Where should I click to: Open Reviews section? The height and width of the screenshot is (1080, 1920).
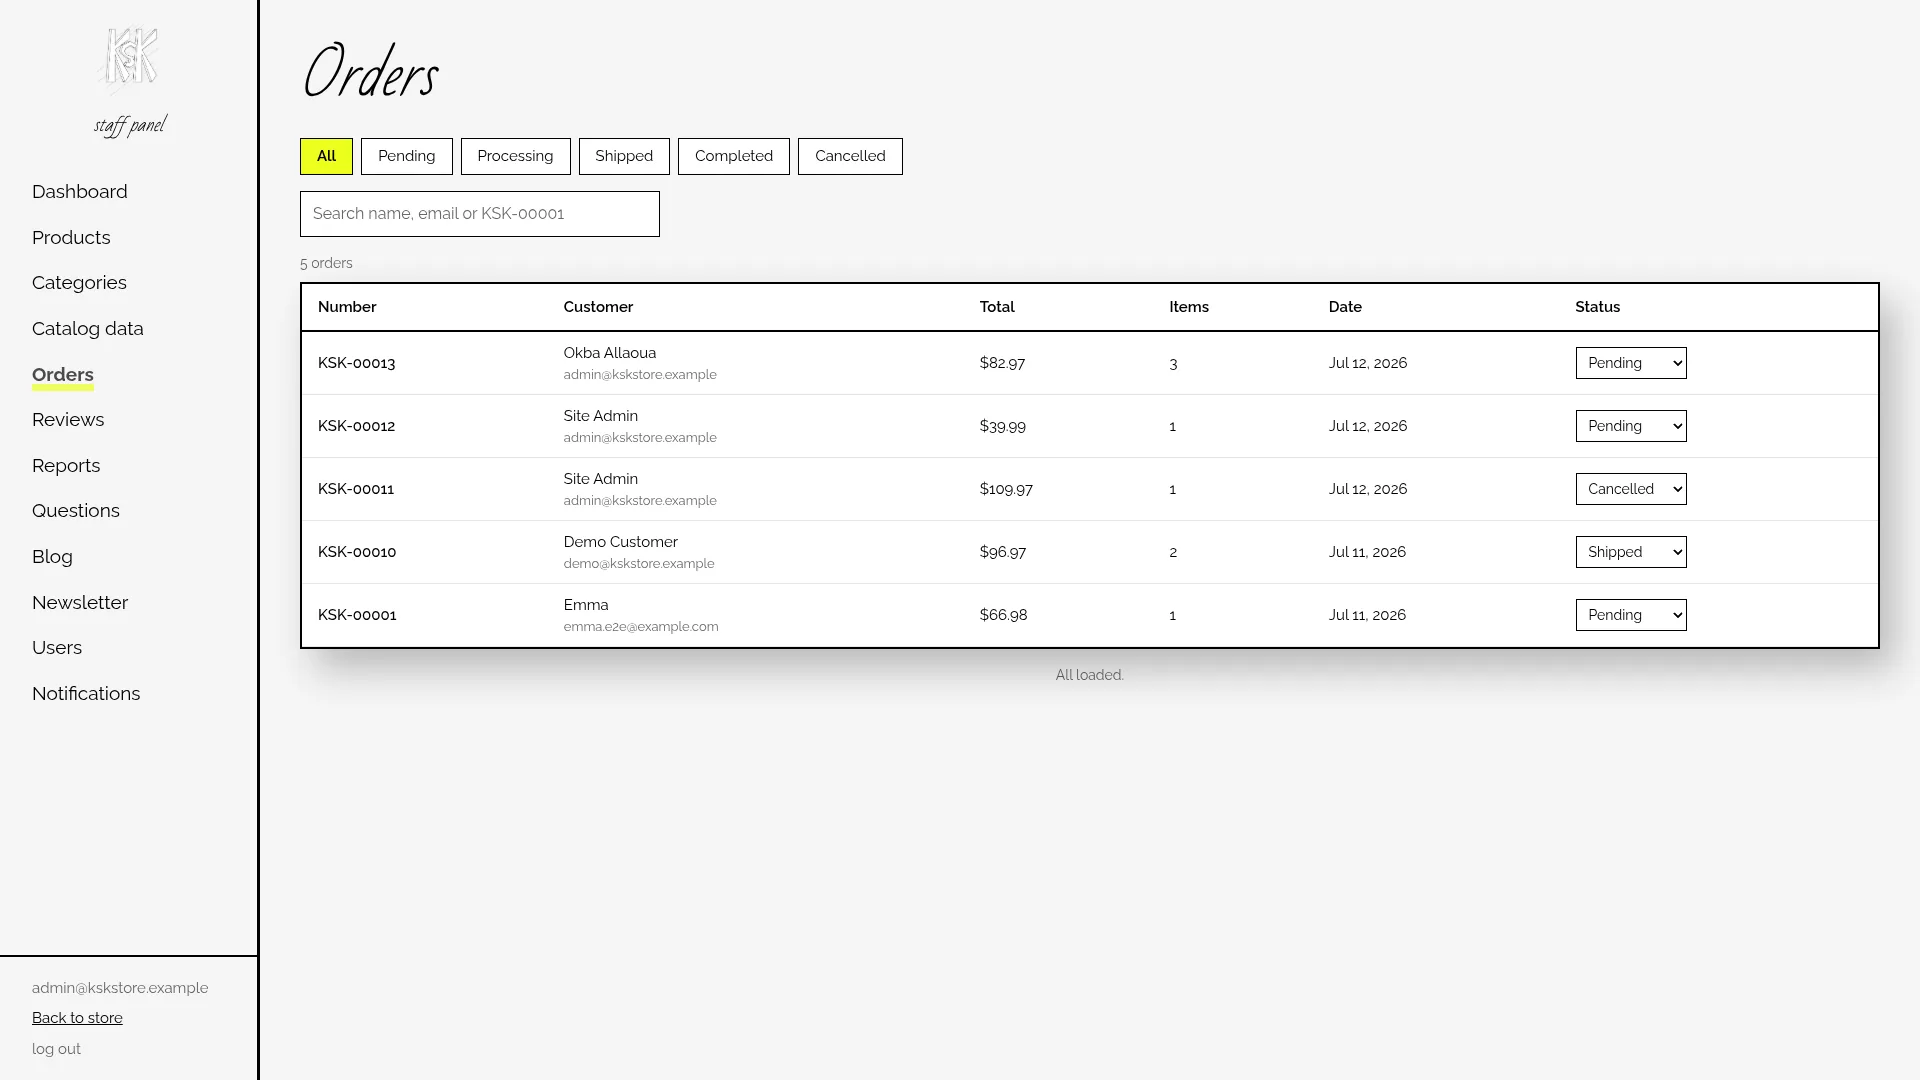tap(68, 420)
